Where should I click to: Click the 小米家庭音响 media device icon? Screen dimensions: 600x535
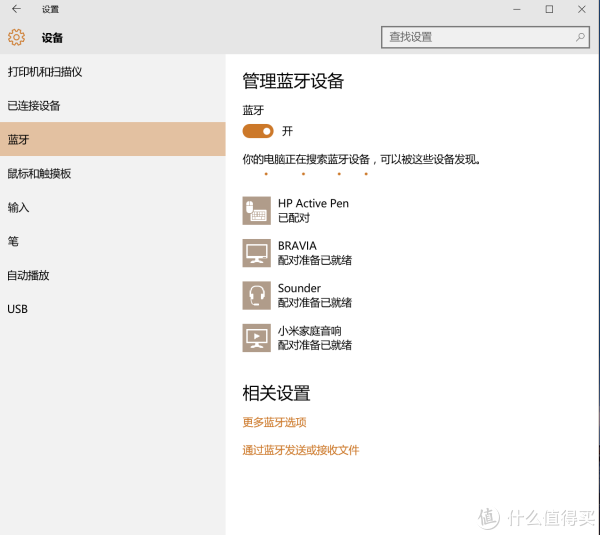tap(256, 338)
